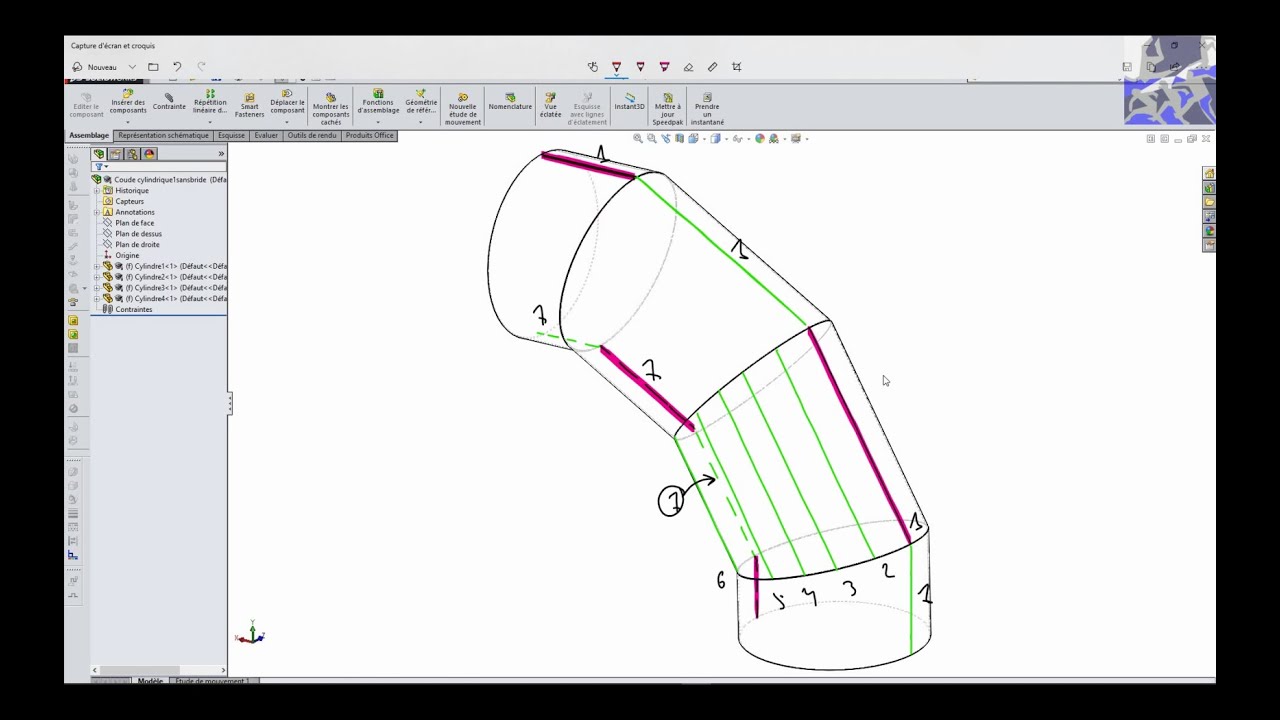Click the undo arrow in the capture tool

177,67
